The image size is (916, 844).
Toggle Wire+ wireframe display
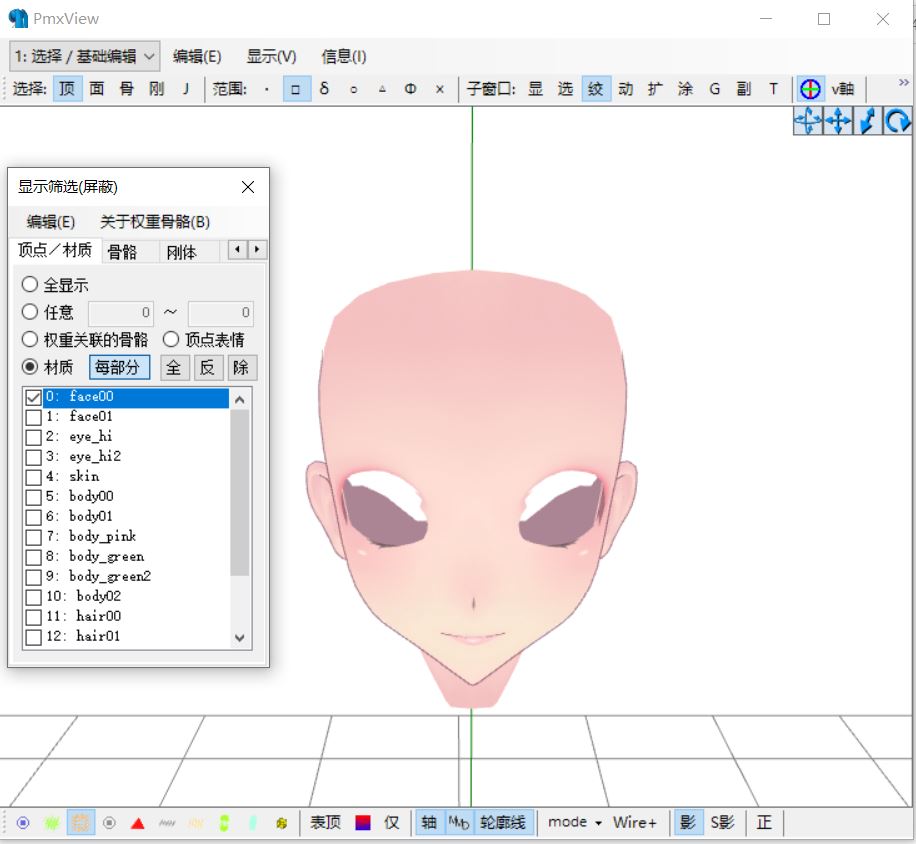click(635, 822)
